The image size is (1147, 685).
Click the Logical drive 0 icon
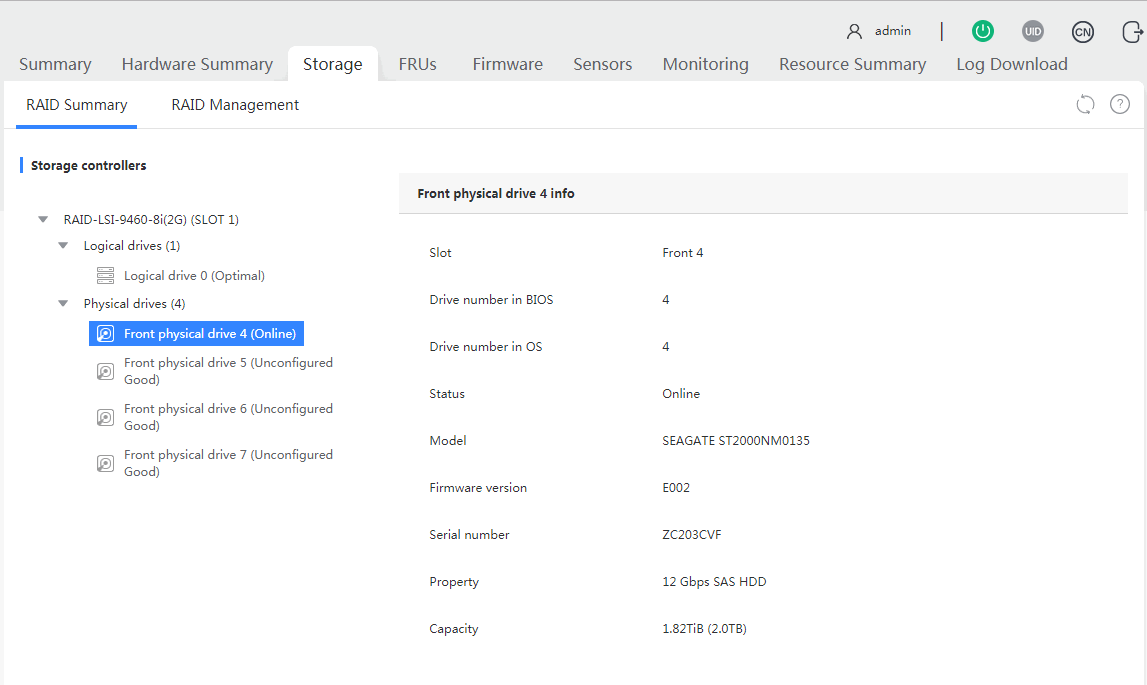(x=105, y=275)
